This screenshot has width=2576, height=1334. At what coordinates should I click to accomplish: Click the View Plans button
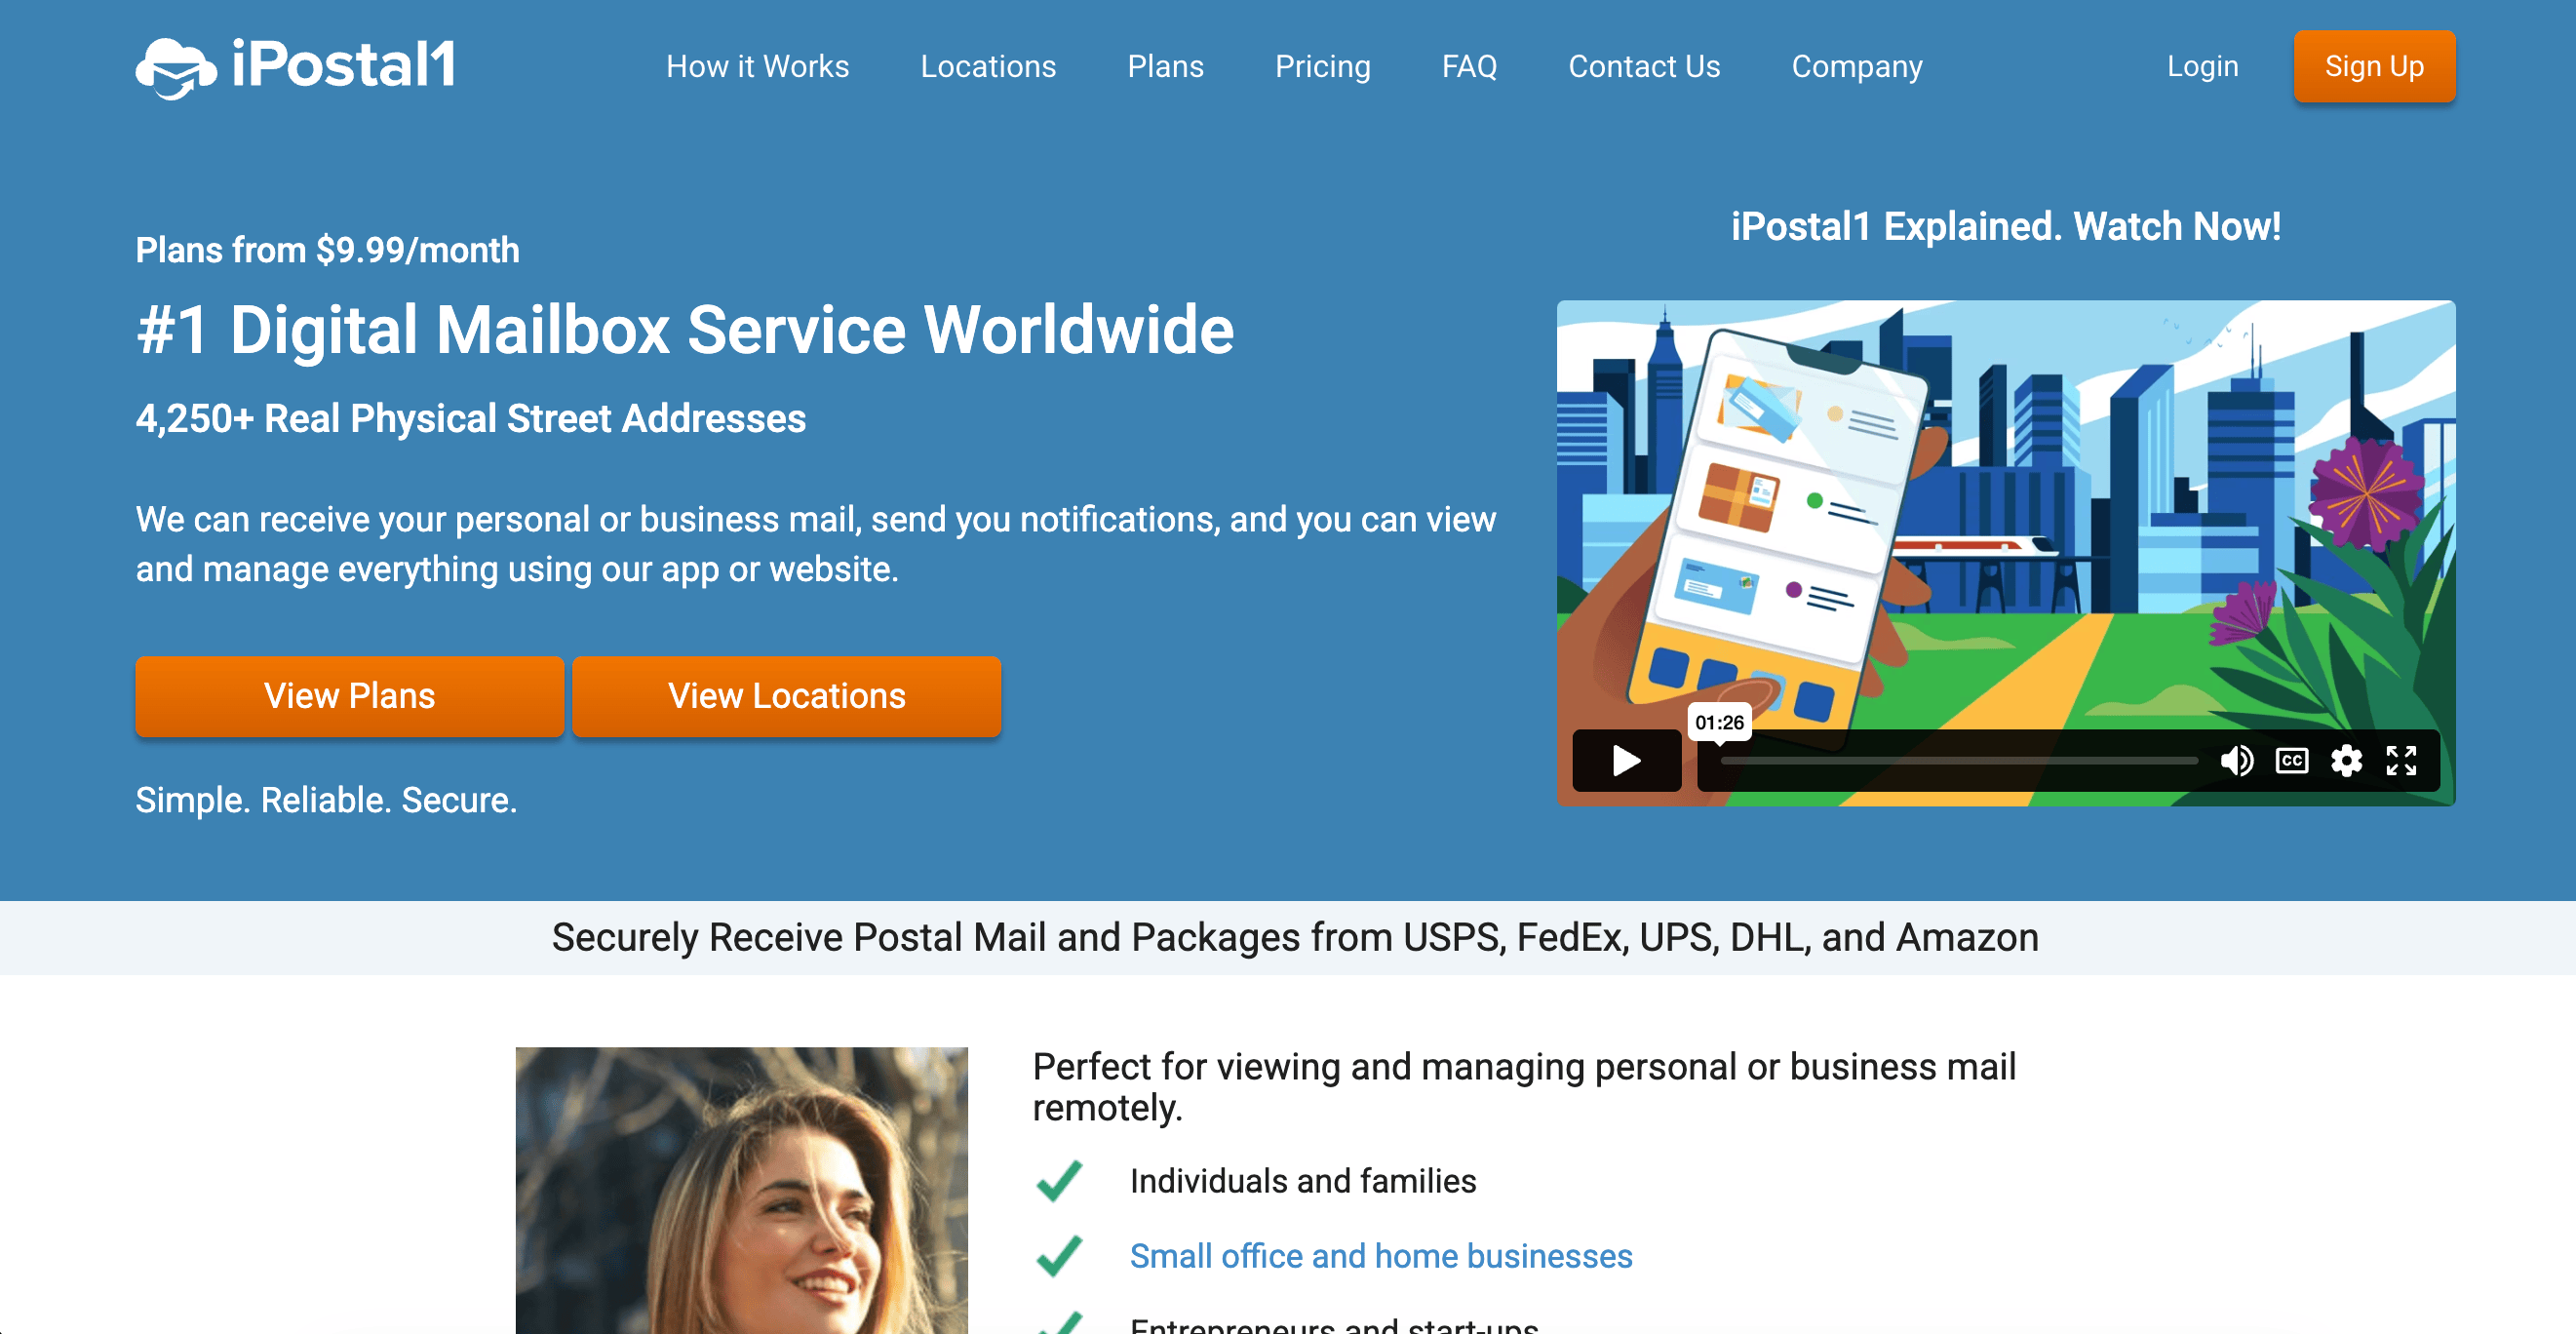(x=349, y=696)
